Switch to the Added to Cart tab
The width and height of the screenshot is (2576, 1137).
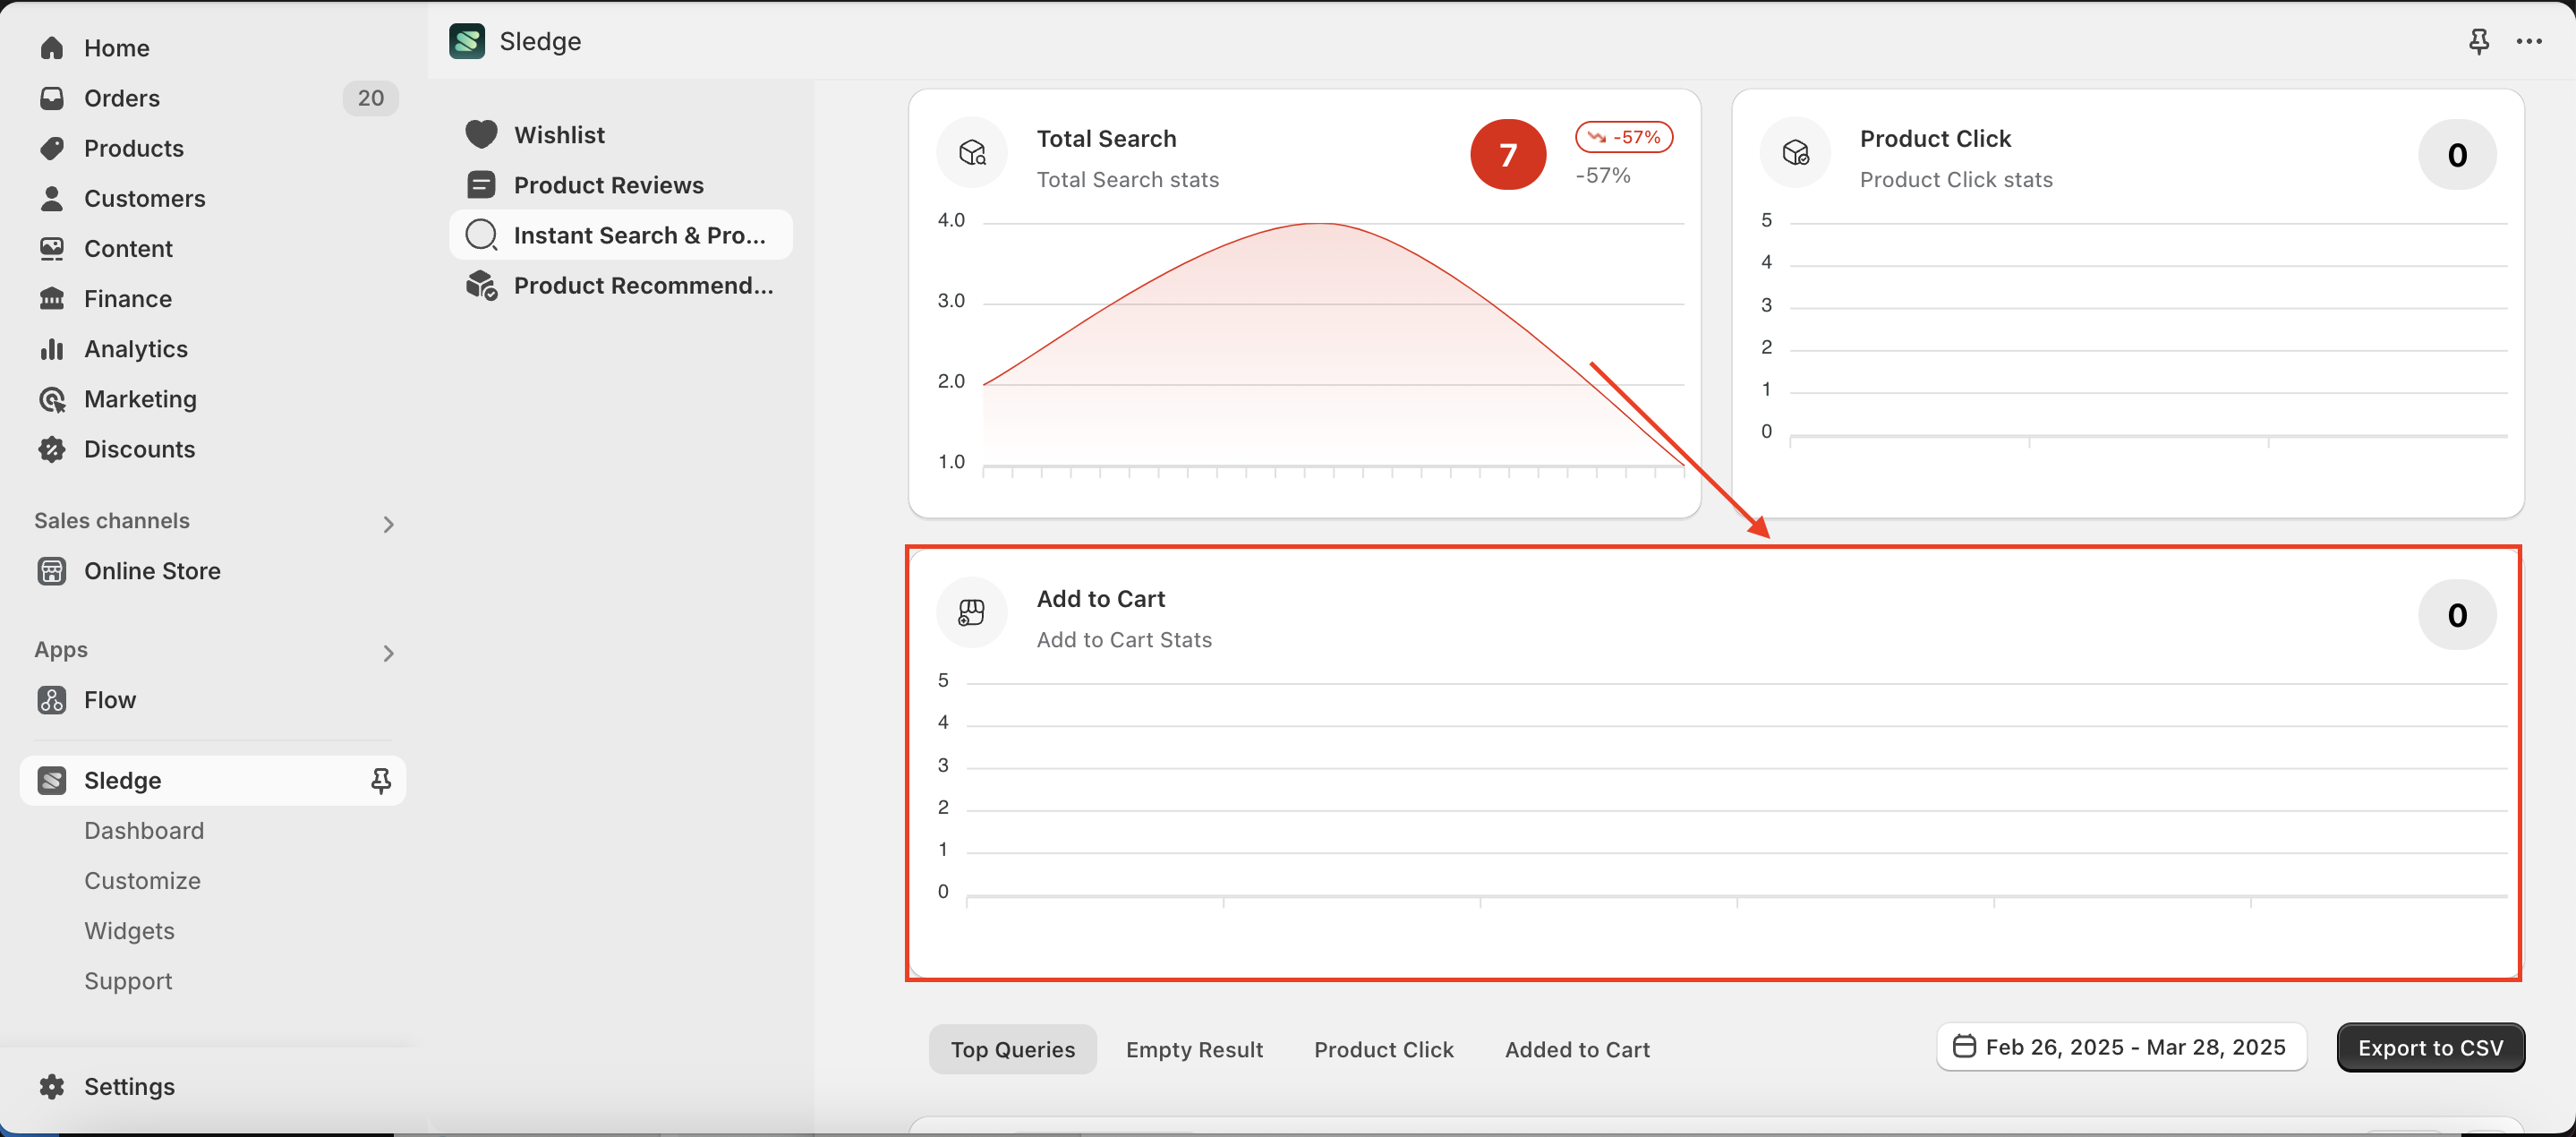coord(1577,1049)
